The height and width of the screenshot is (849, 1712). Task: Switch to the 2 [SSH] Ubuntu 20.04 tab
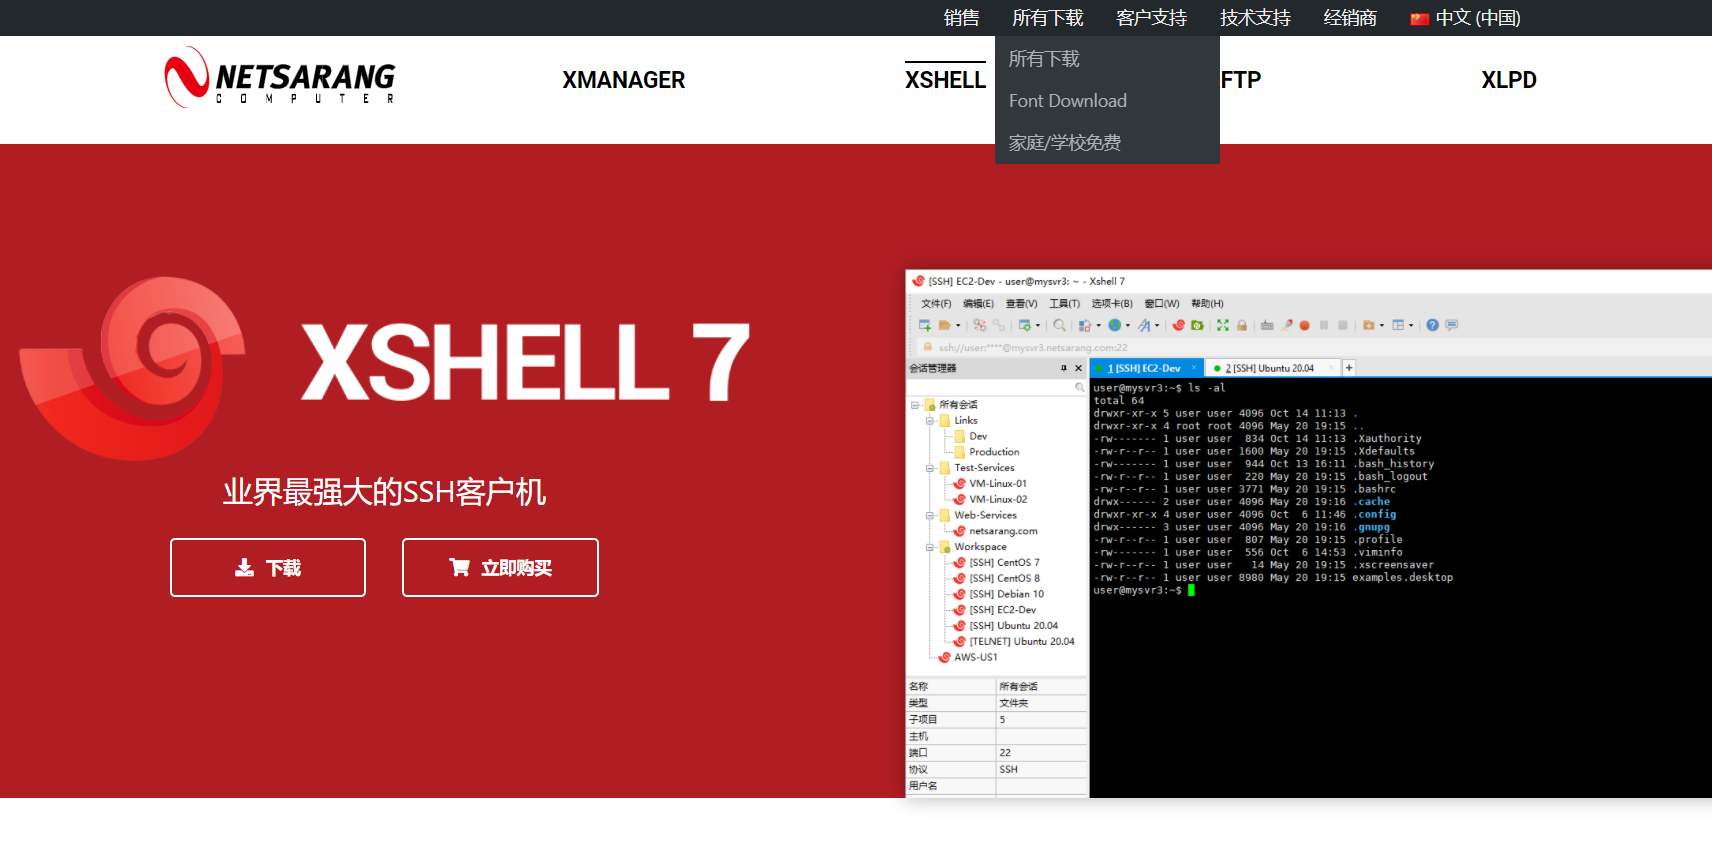click(x=1272, y=368)
